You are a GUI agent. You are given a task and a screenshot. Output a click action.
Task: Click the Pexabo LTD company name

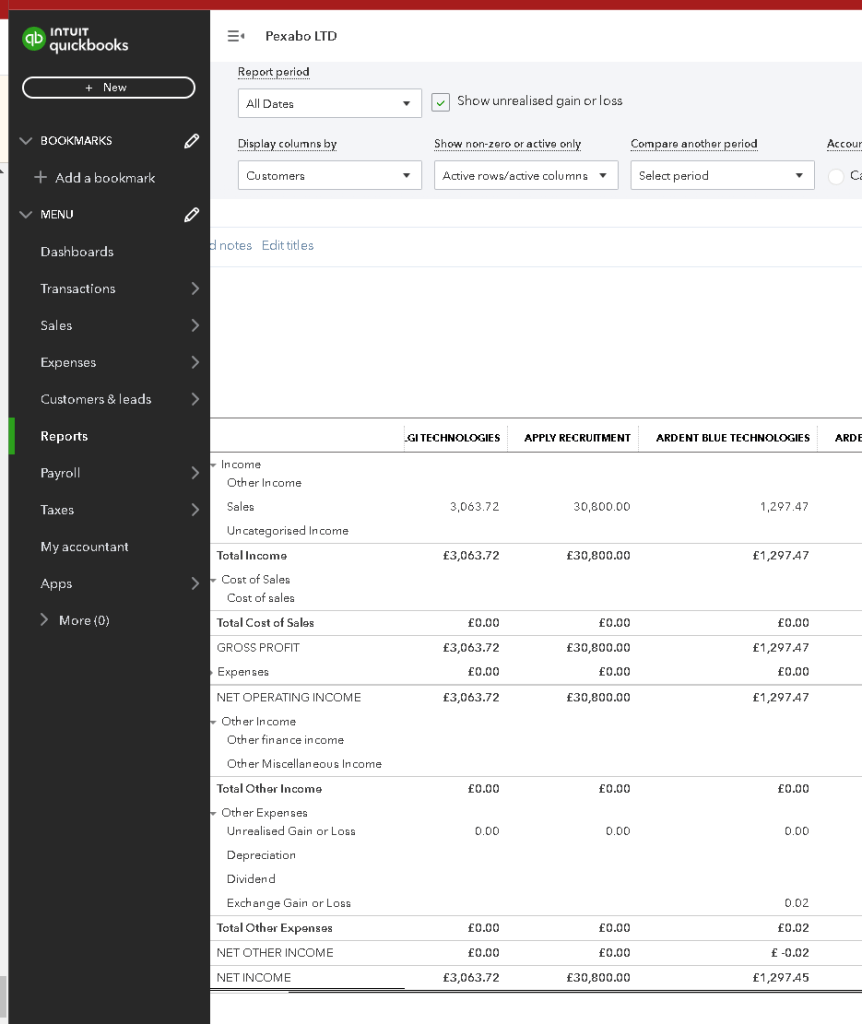pyautogui.click(x=301, y=36)
